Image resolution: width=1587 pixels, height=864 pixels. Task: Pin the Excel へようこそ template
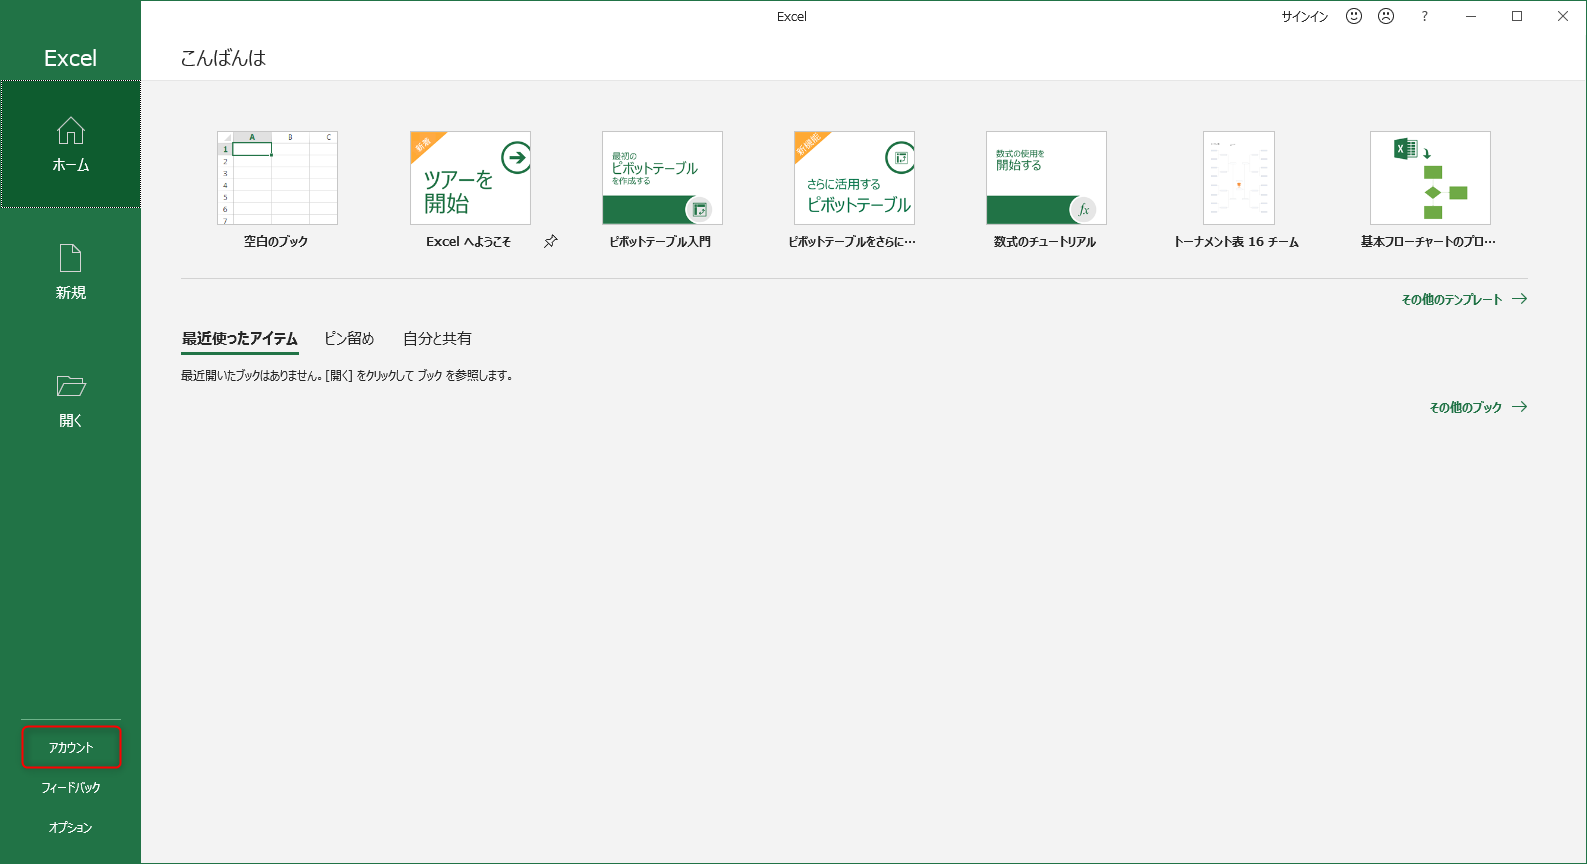pos(551,241)
